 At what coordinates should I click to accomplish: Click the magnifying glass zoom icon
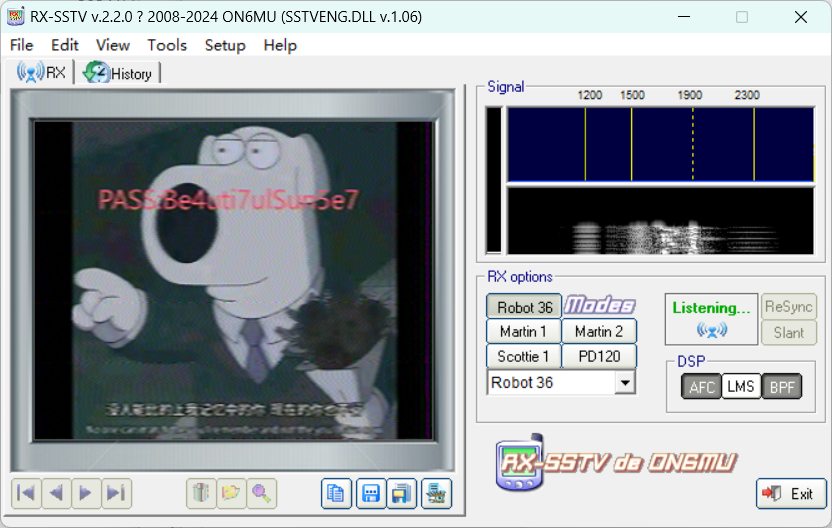(x=261, y=494)
